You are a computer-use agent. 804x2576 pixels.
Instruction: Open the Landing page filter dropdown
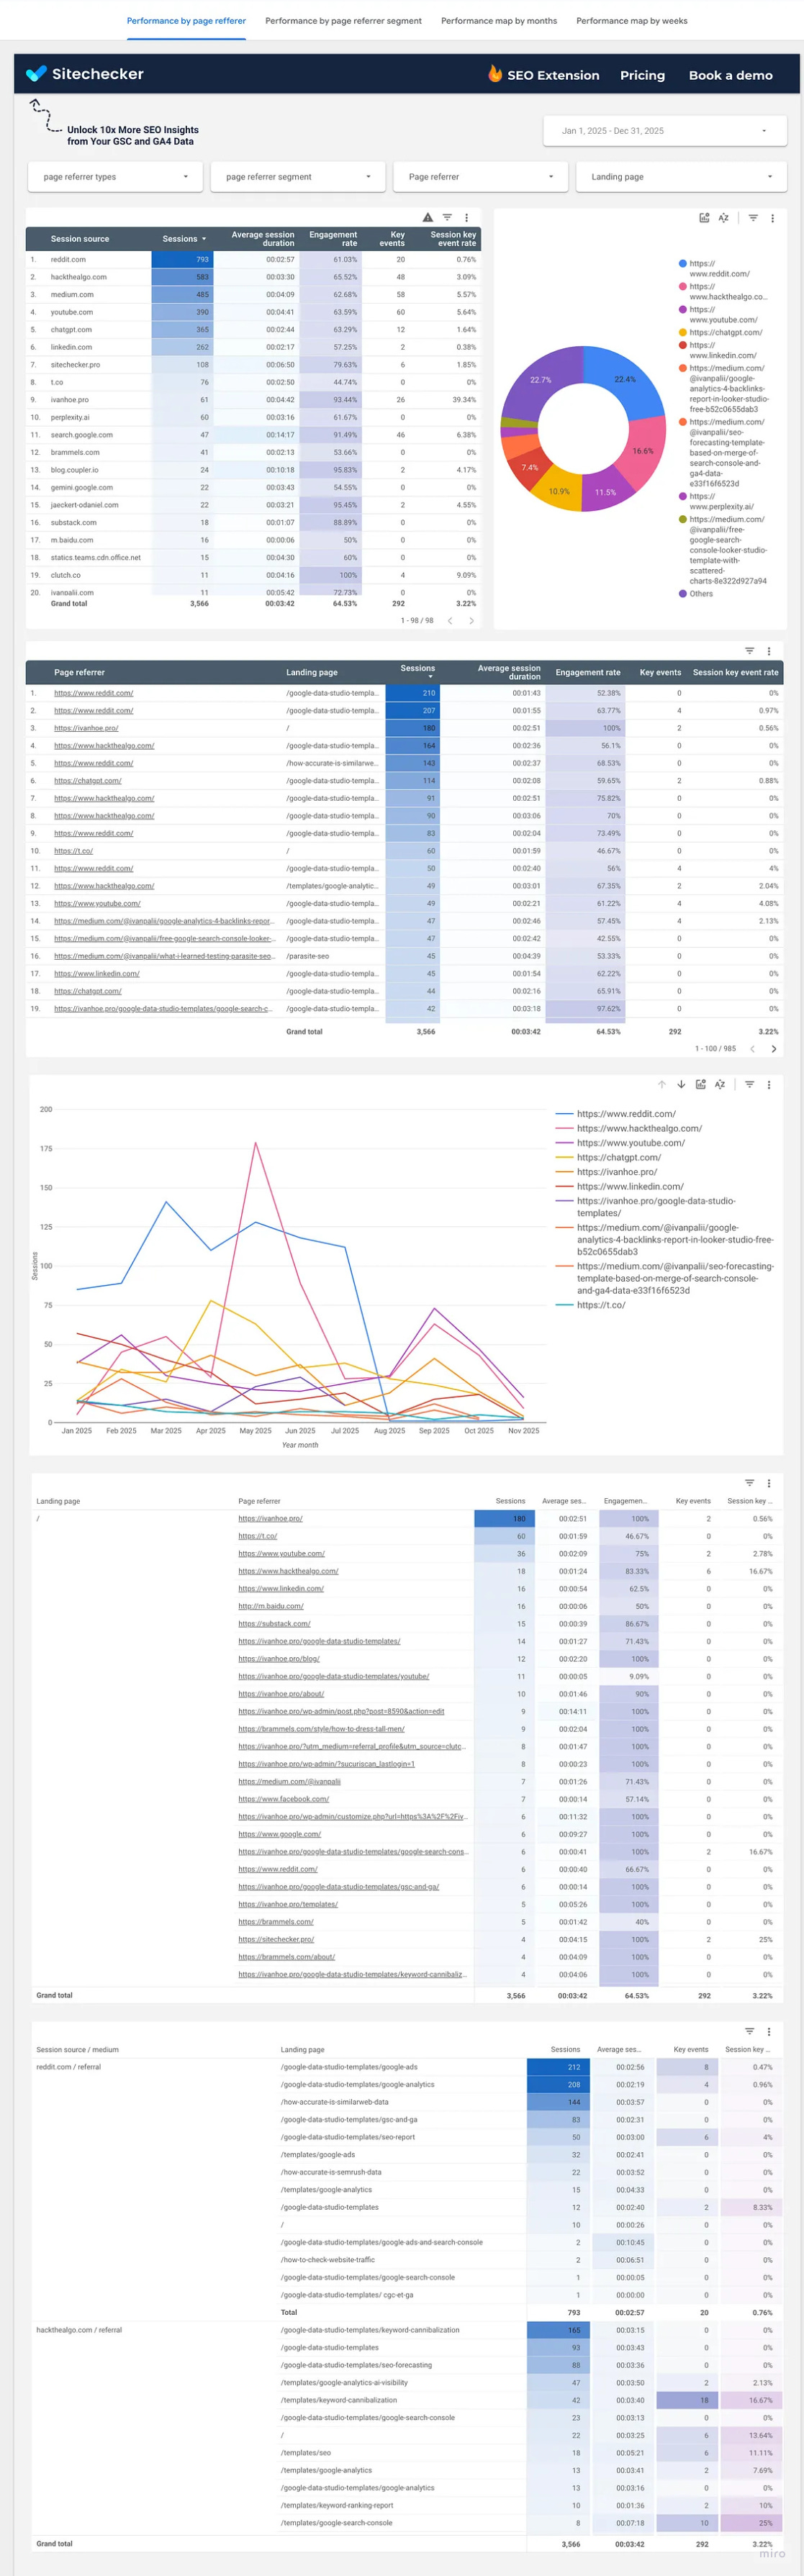tap(682, 177)
